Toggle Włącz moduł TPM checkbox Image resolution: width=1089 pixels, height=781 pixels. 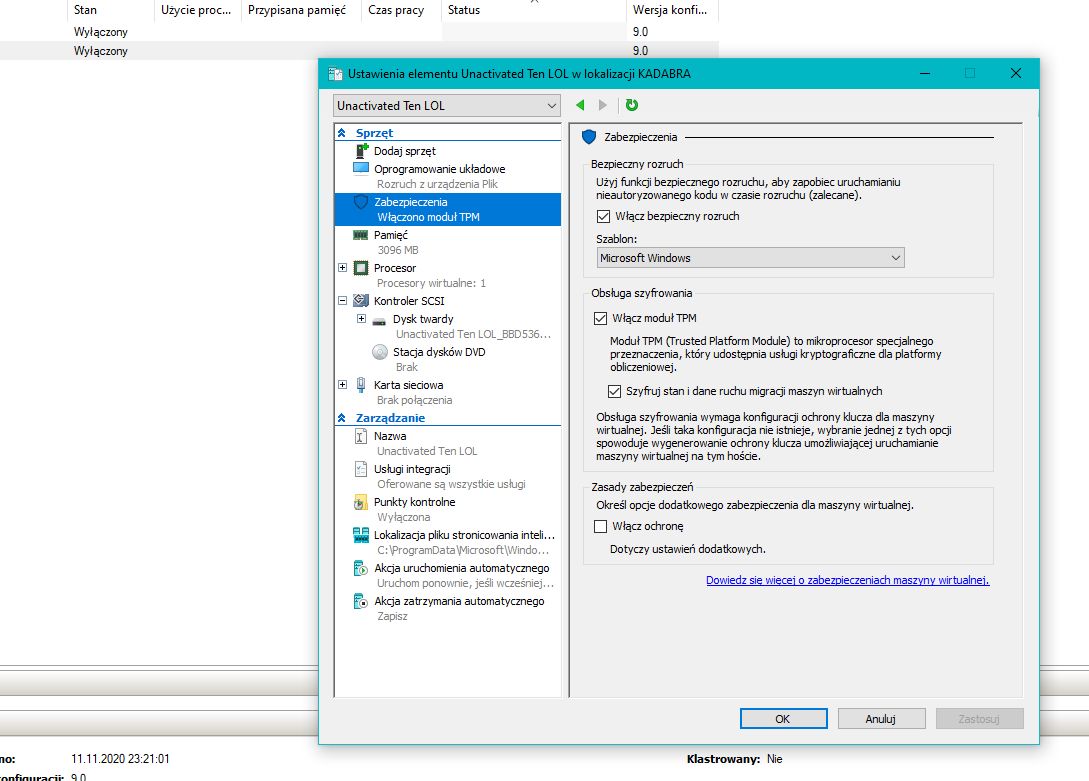click(x=600, y=318)
